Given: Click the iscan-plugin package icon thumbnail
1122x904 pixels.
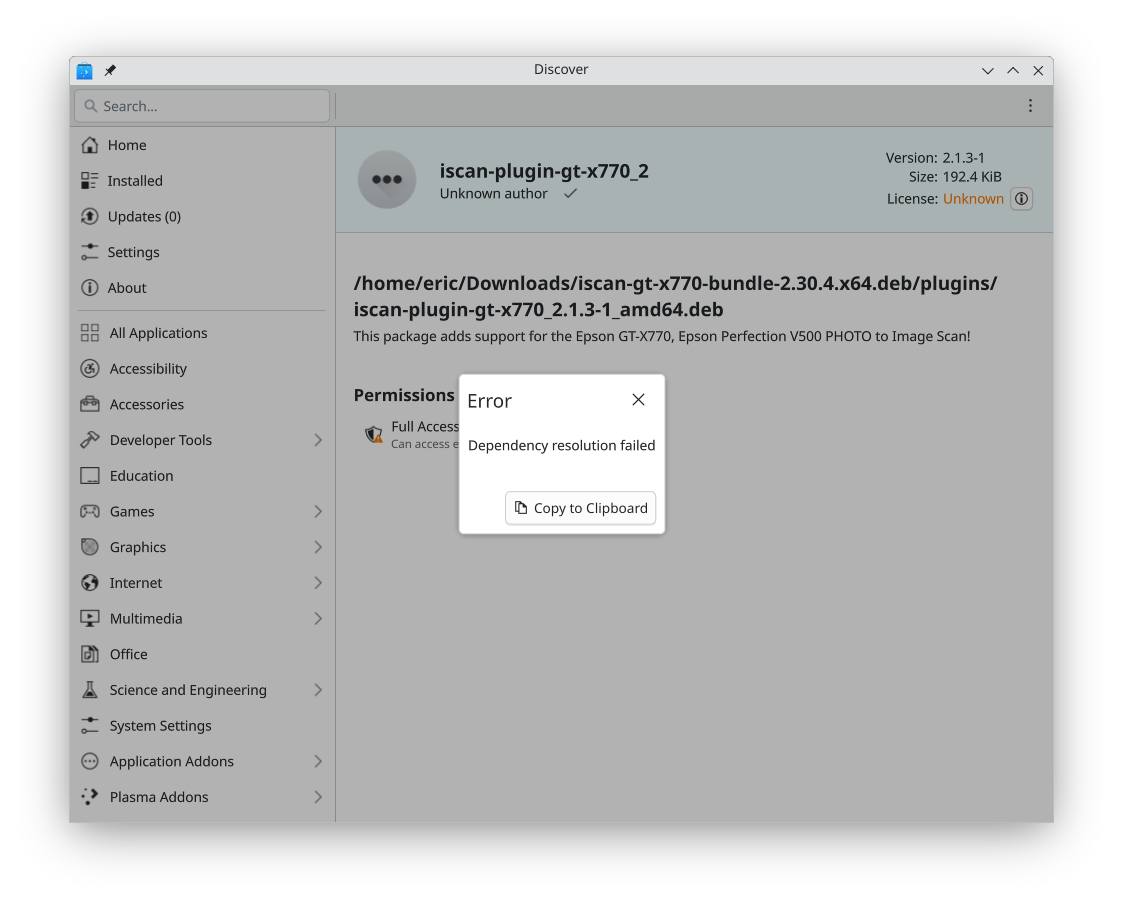Looking at the screenshot, I should pos(387,180).
